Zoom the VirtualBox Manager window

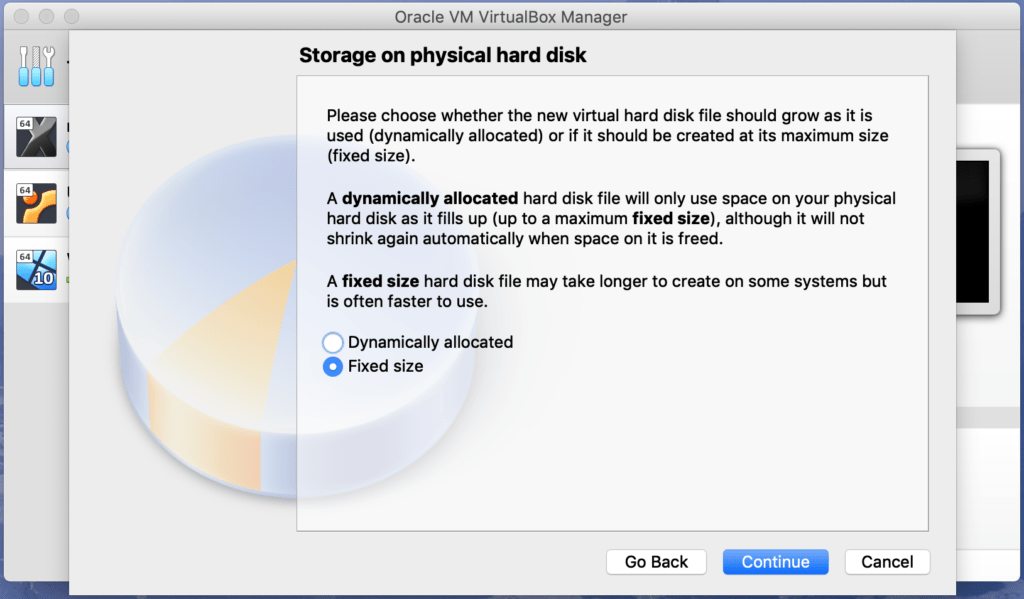click(72, 16)
